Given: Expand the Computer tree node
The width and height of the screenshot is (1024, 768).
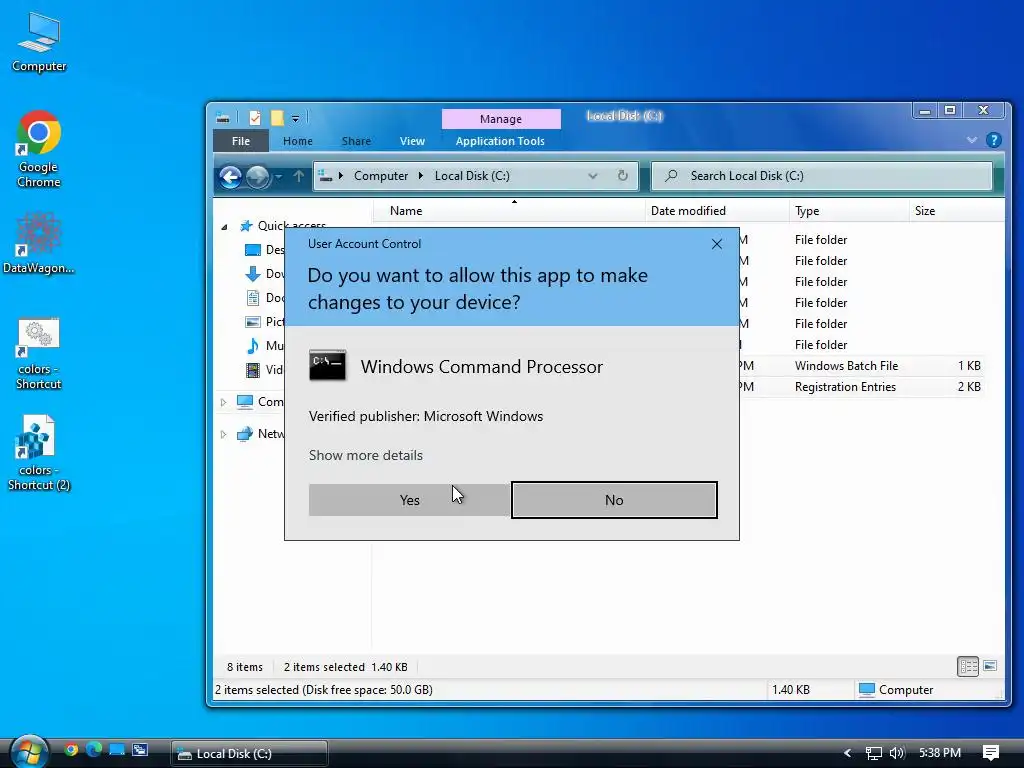Looking at the screenshot, I should (x=223, y=402).
